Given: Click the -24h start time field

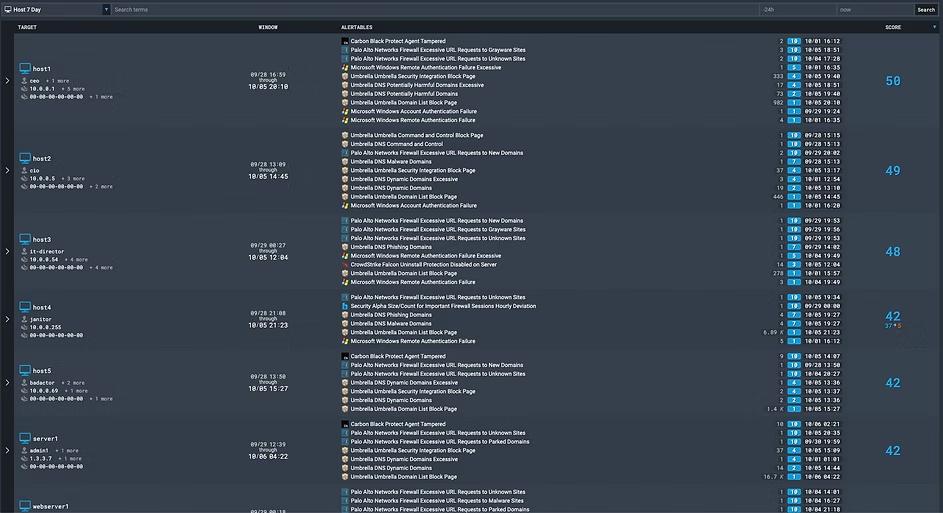Looking at the screenshot, I should pyautogui.click(x=795, y=10).
